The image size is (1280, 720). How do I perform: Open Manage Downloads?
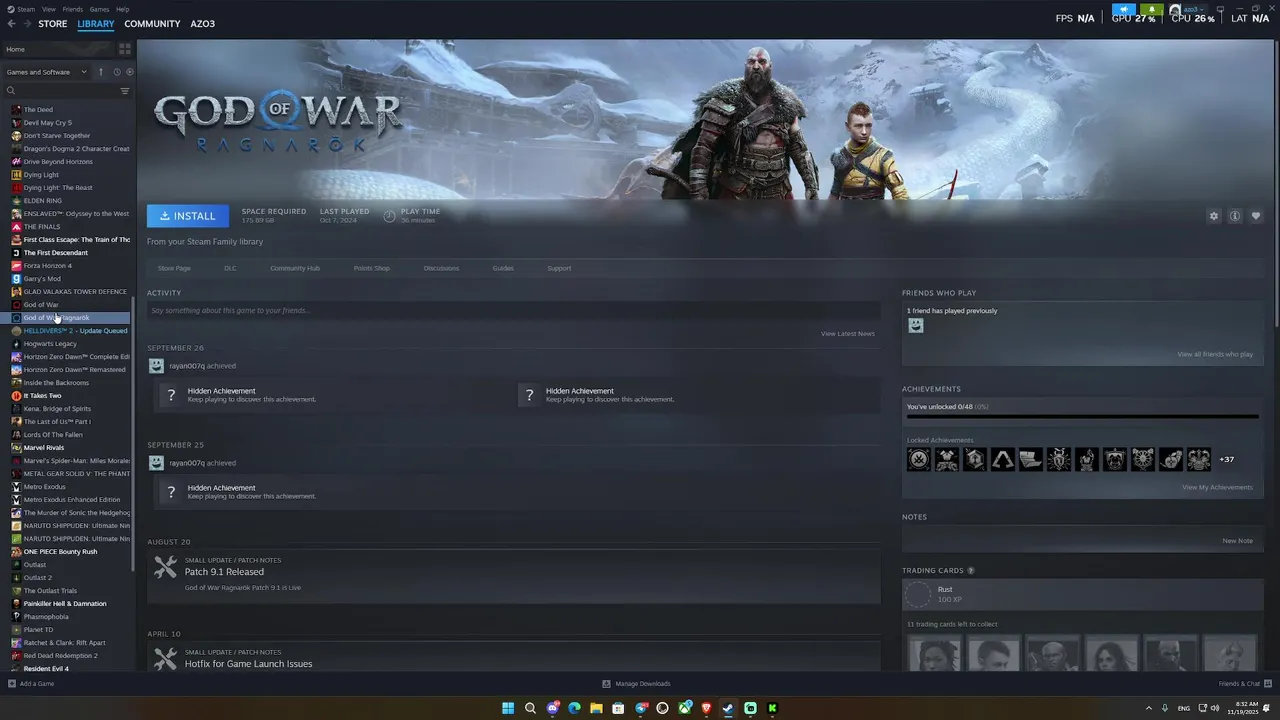(x=636, y=684)
